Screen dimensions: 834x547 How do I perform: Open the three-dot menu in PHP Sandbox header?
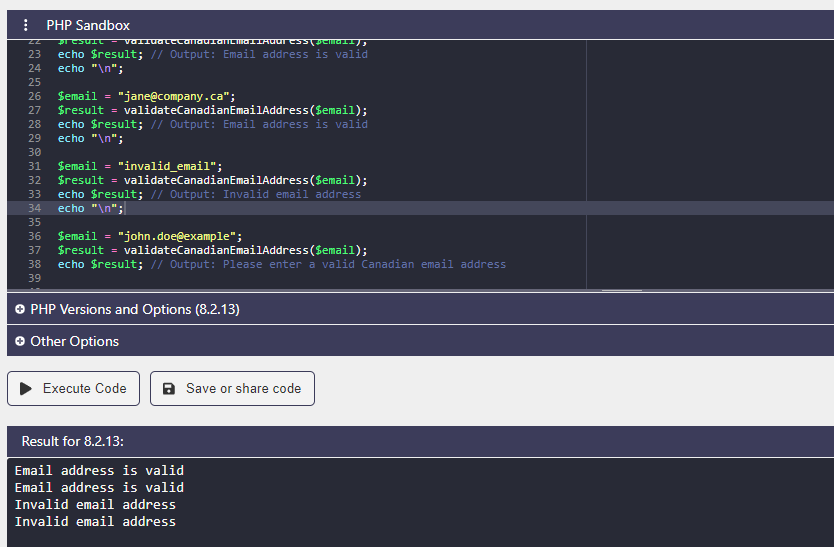coord(26,25)
